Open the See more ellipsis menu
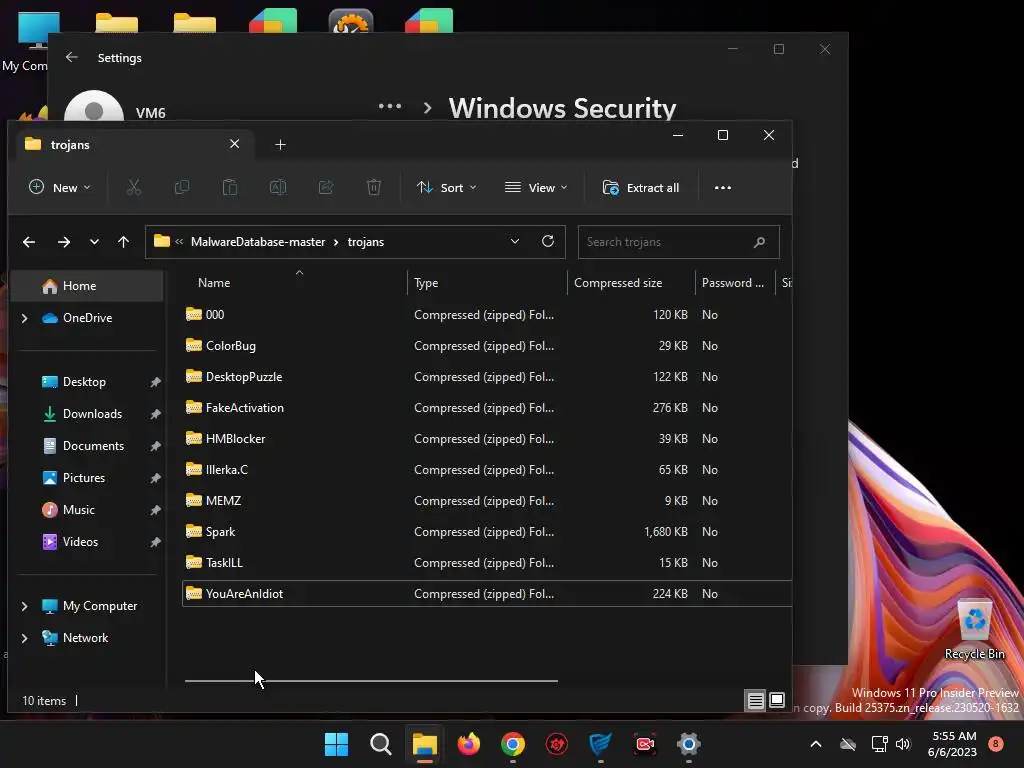 (x=722, y=187)
